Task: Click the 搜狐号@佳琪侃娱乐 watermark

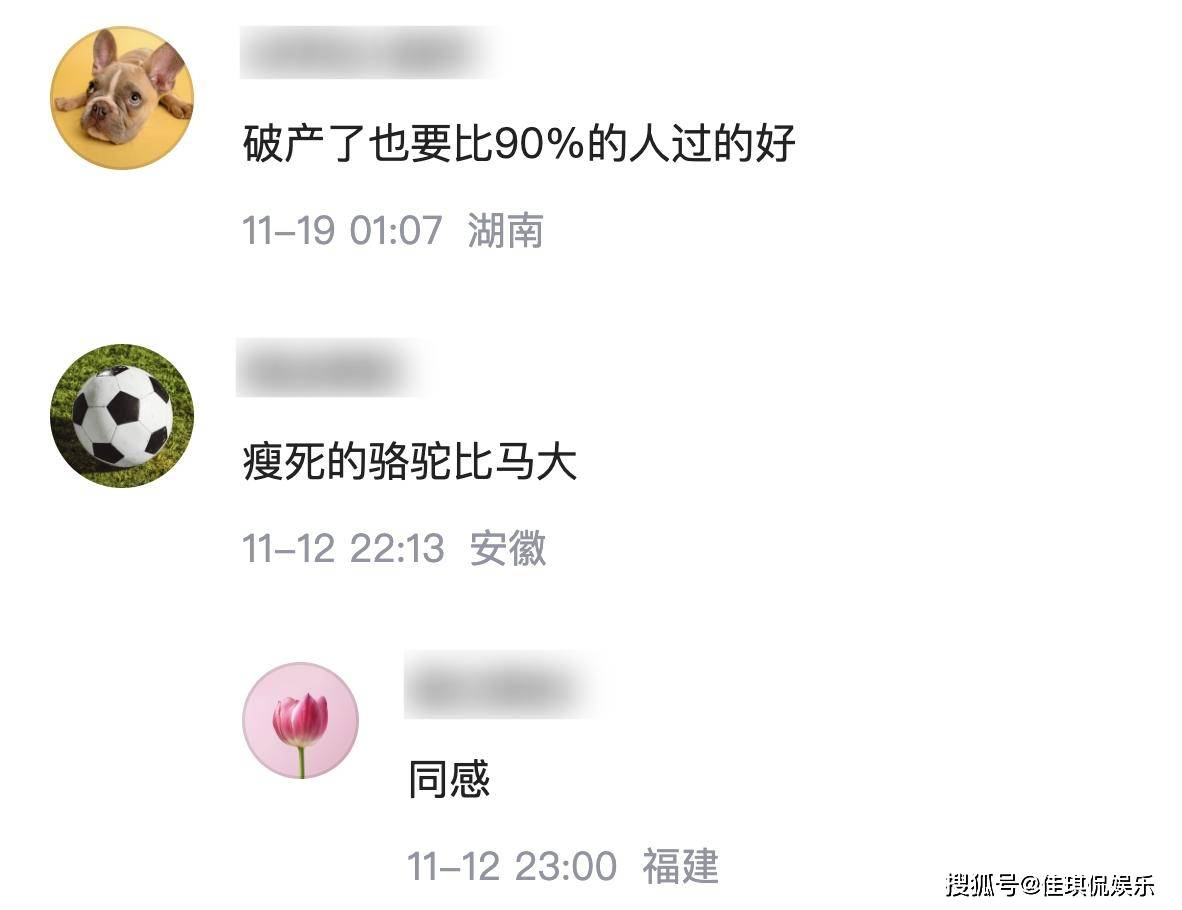Action: [x=1050, y=884]
